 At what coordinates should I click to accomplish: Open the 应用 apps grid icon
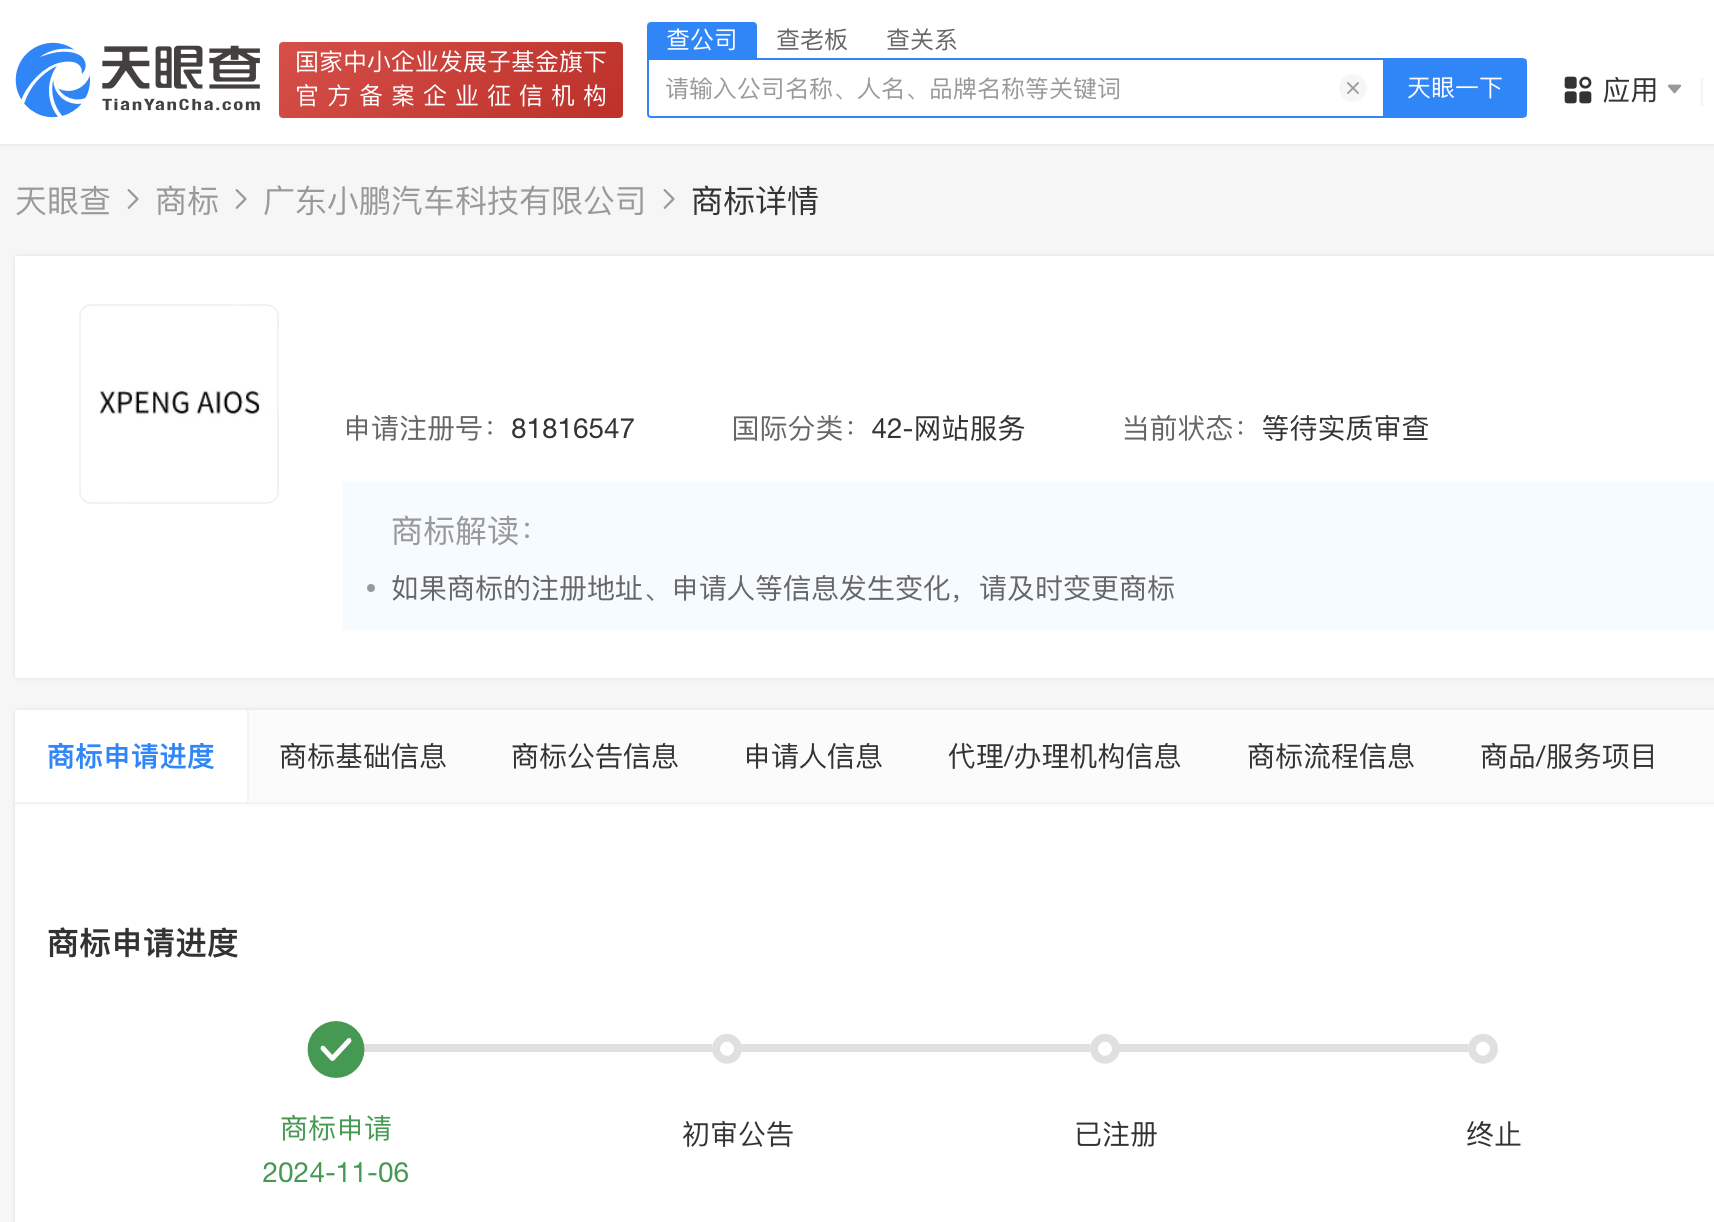pos(1577,90)
